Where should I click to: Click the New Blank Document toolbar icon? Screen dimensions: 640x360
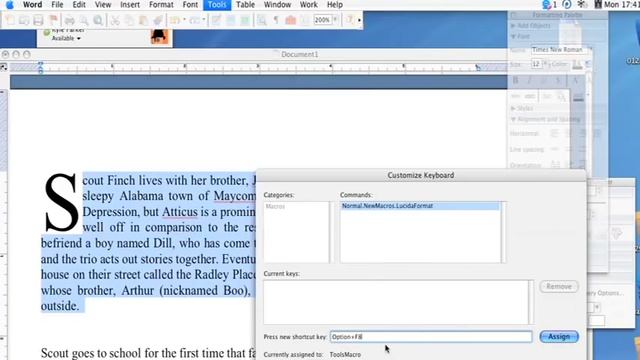[x=9, y=20]
